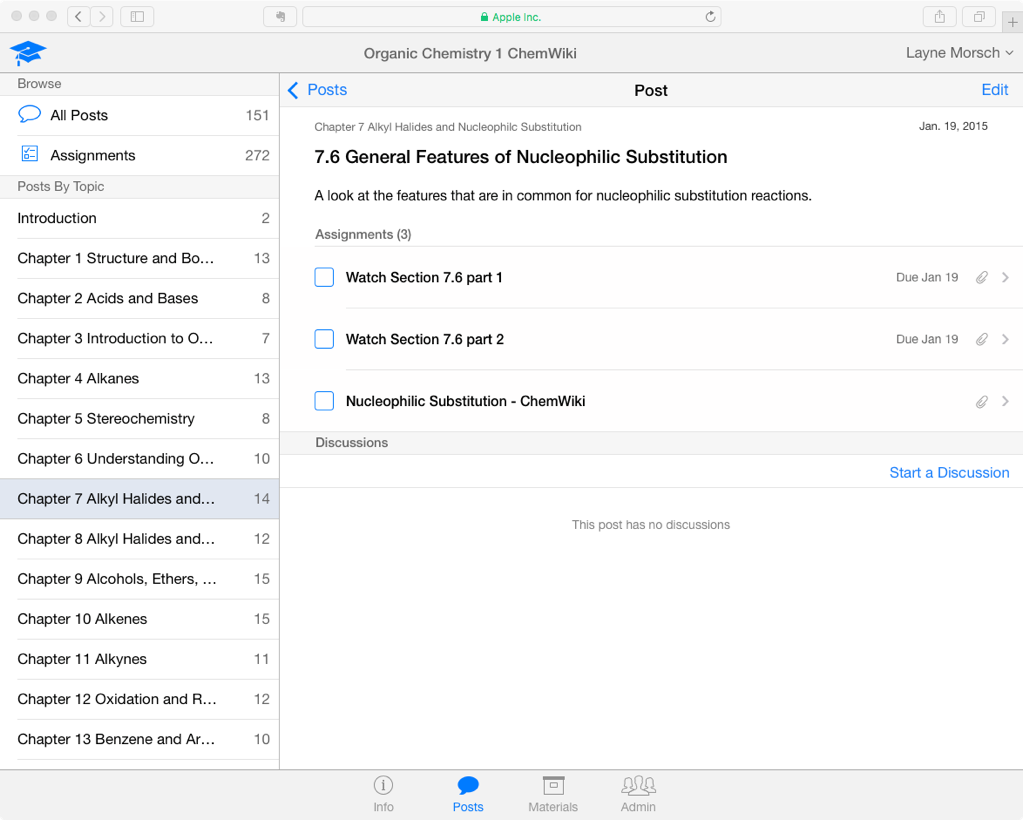Click the graduation cap app logo

click(28, 53)
